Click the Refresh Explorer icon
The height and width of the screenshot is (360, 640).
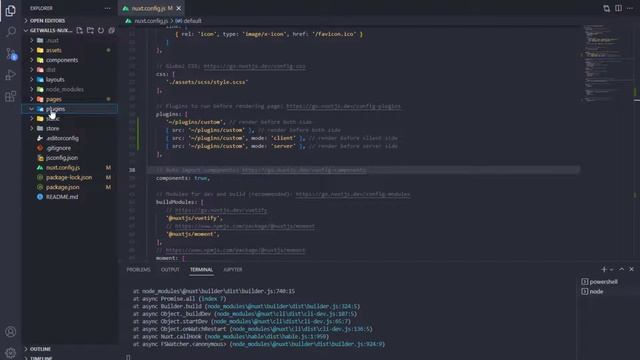(x=101, y=31)
